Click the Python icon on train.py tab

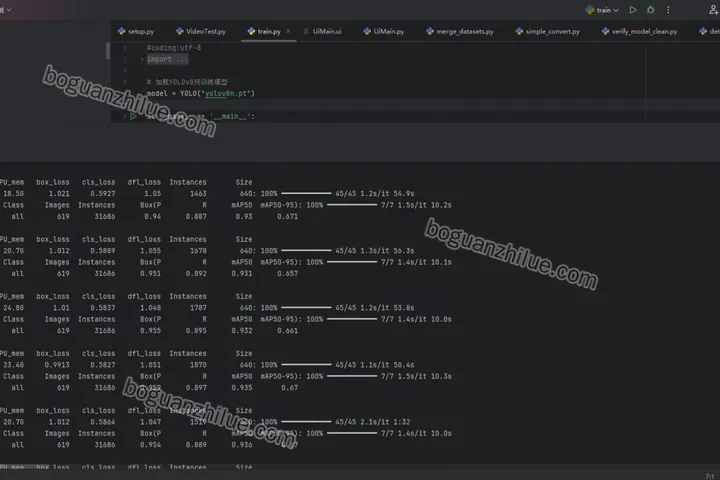pyautogui.click(x=251, y=31)
